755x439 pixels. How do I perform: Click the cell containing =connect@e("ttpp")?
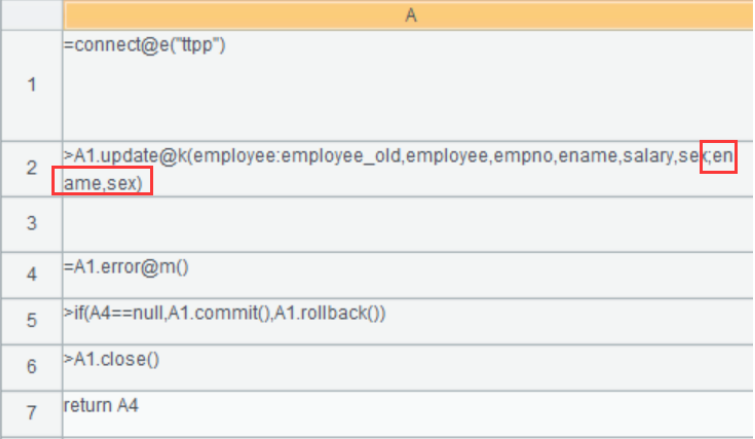[409, 86]
